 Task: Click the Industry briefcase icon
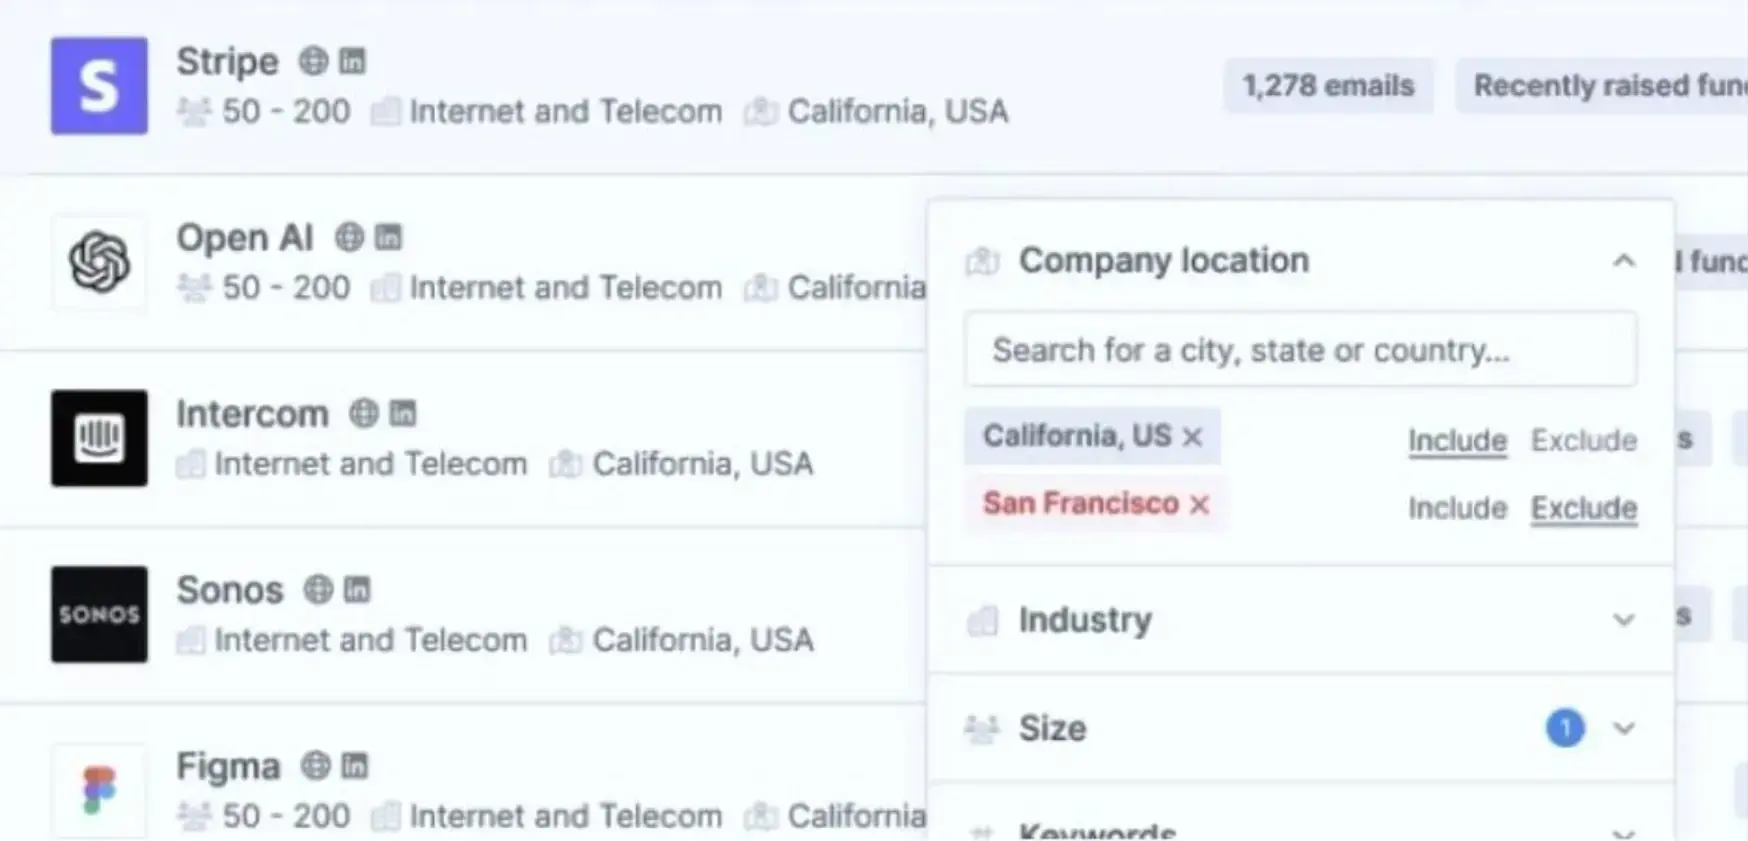(984, 620)
